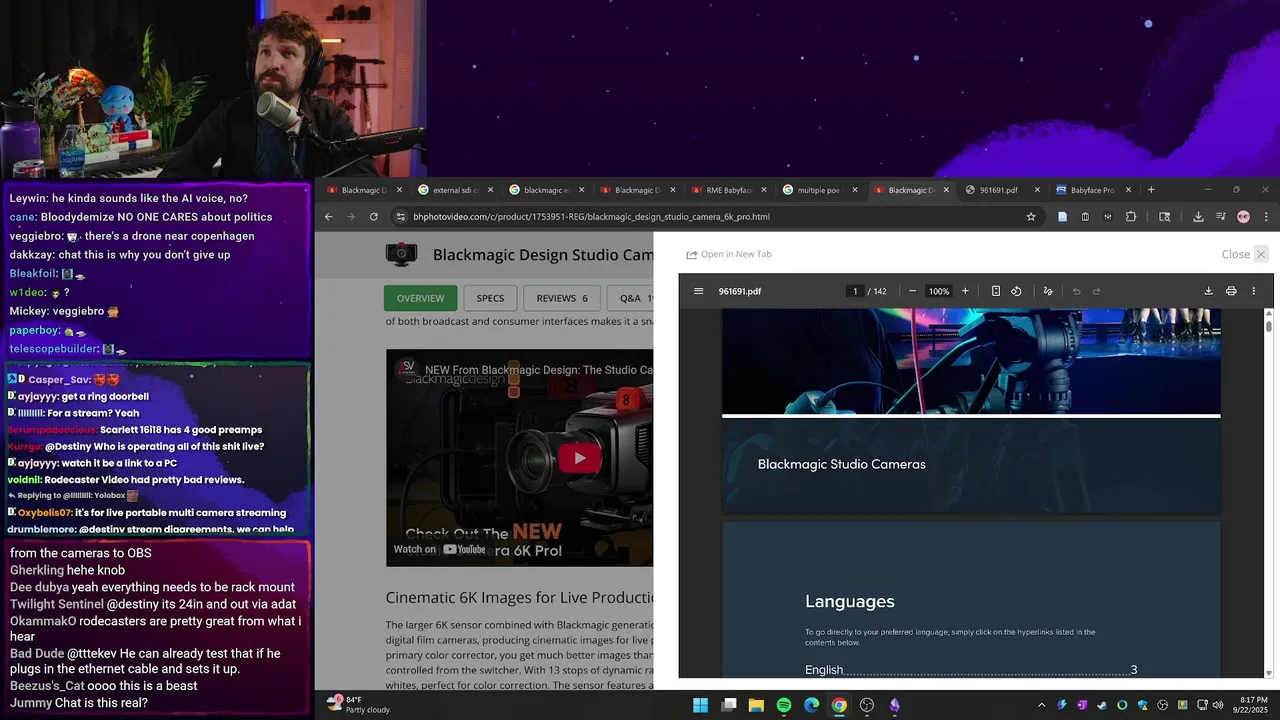The width and height of the screenshot is (1280, 720).
Task: Click the Languages heading in the PDF
Action: 850,601
